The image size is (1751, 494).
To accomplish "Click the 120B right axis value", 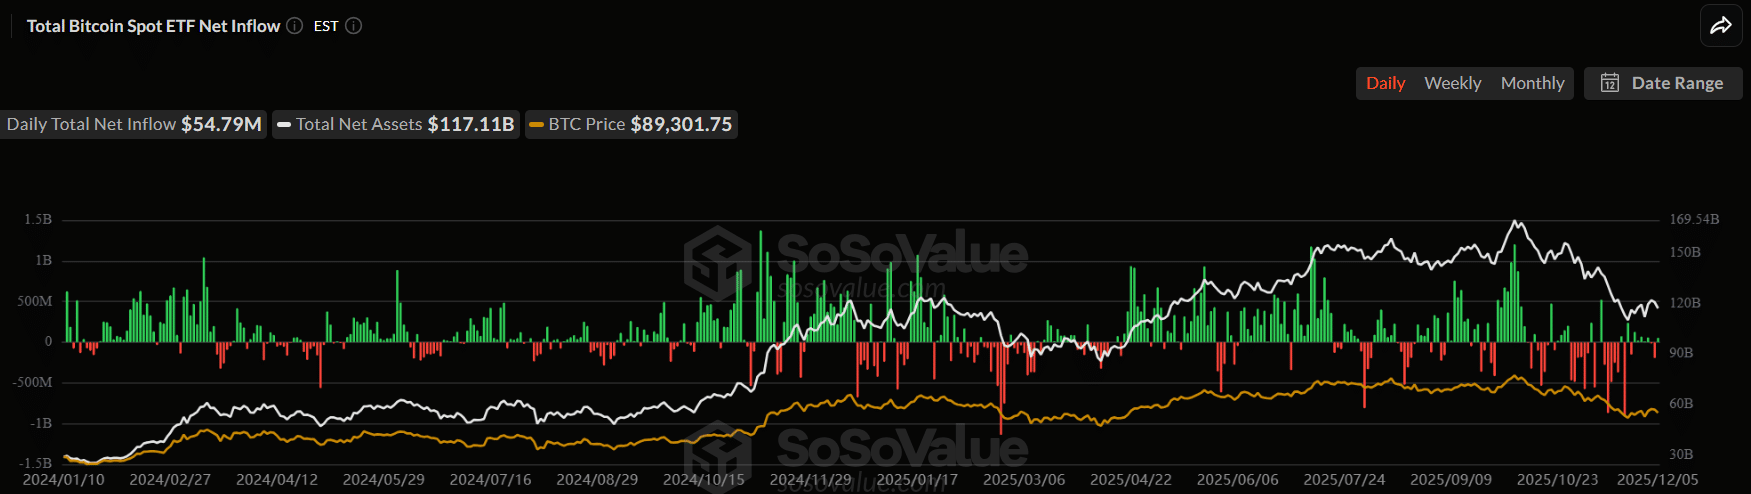I will (1685, 302).
